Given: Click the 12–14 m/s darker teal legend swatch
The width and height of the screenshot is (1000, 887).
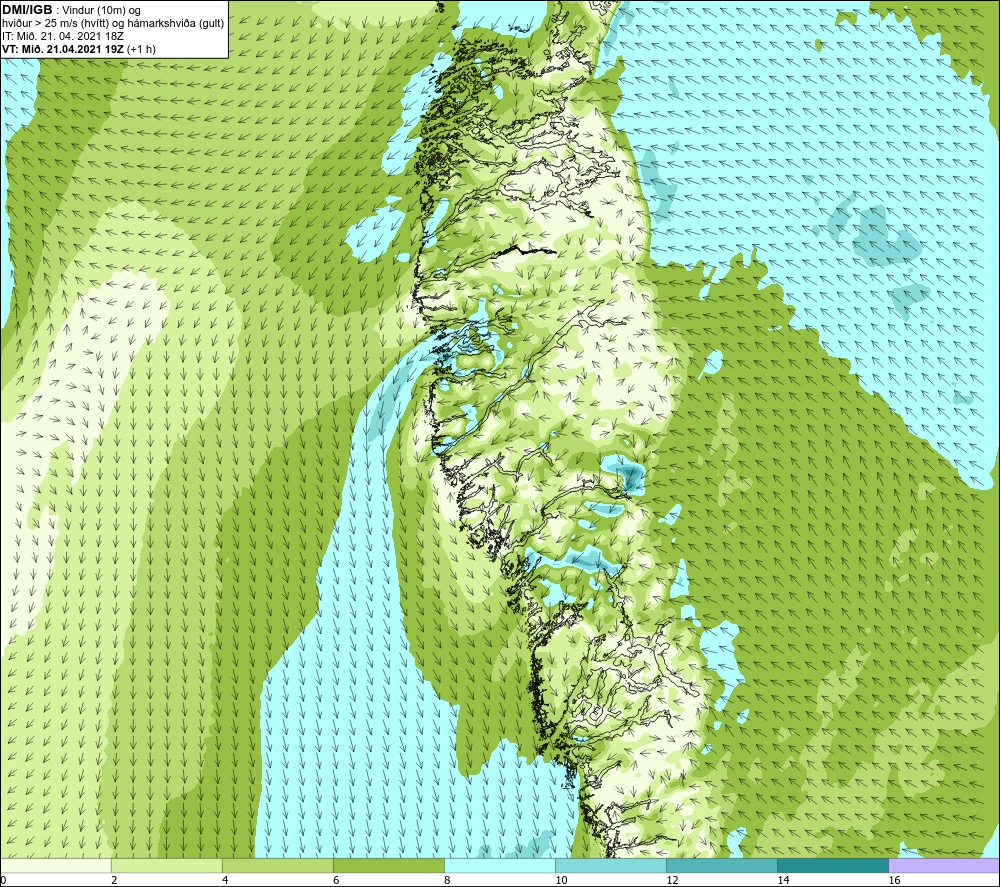Looking at the screenshot, I should coord(722,866).
